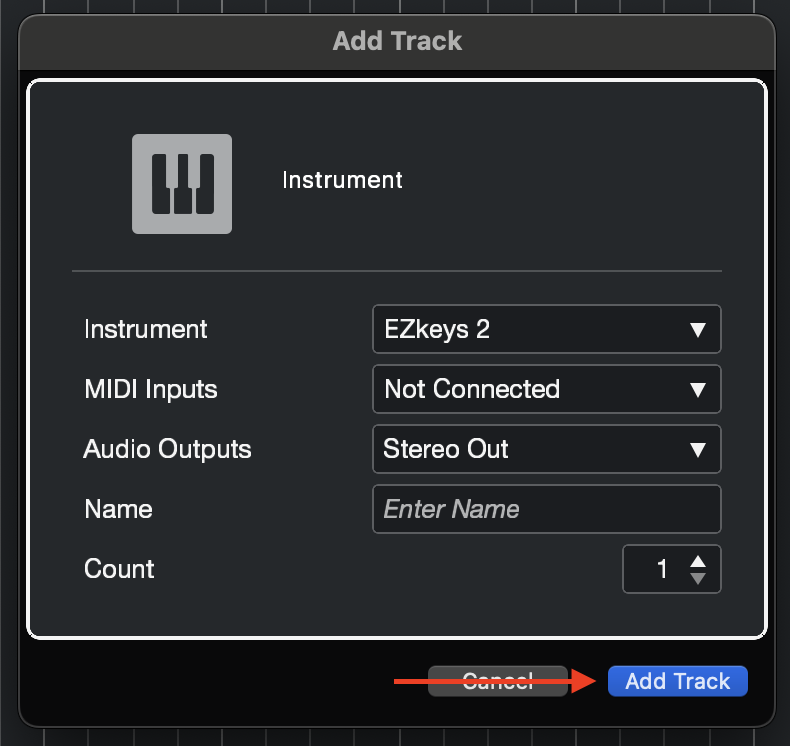Click the Instrument row label
Viewport: 790px width, 746px height.
146,329
